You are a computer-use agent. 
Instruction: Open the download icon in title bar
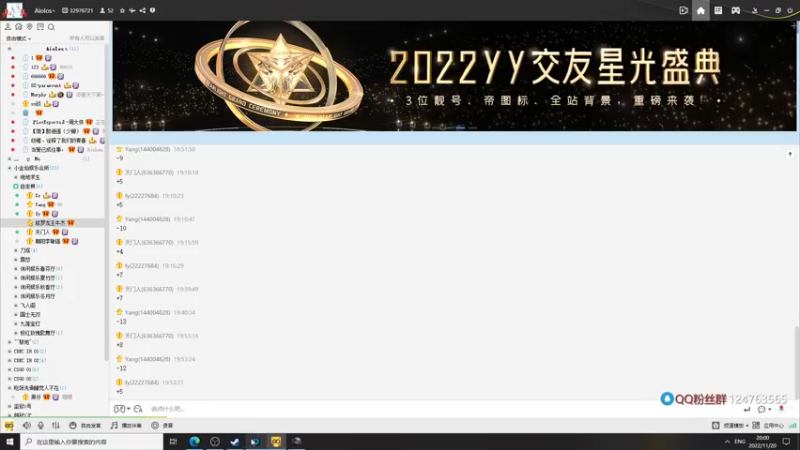(x=755, y=10)
